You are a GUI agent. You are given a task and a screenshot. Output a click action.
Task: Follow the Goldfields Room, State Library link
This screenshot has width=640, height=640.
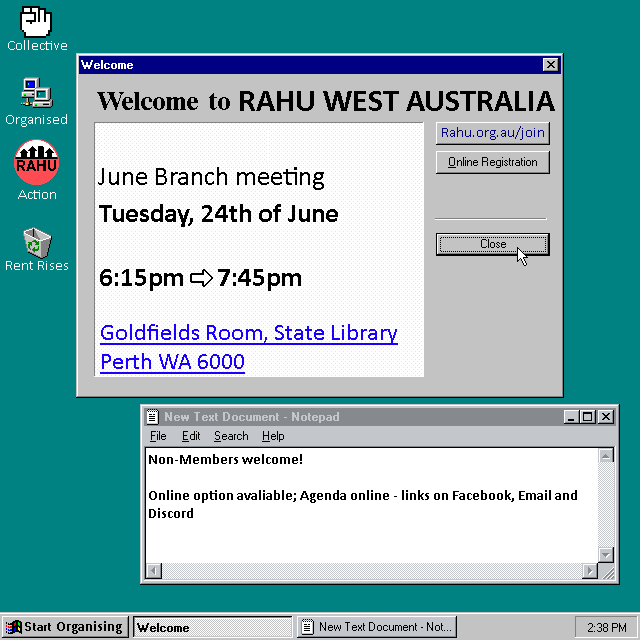pos(249,333)
